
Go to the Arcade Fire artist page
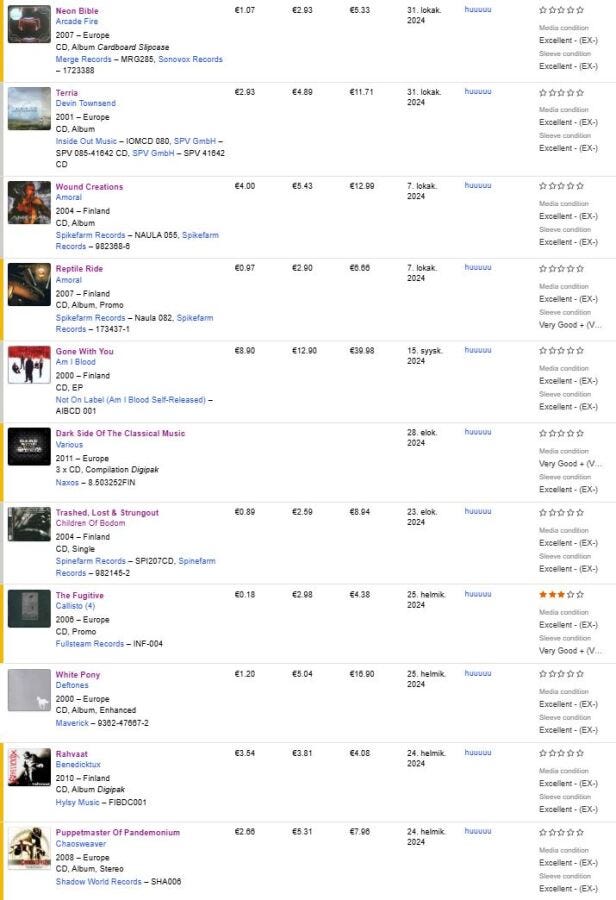tap(77, 21)
